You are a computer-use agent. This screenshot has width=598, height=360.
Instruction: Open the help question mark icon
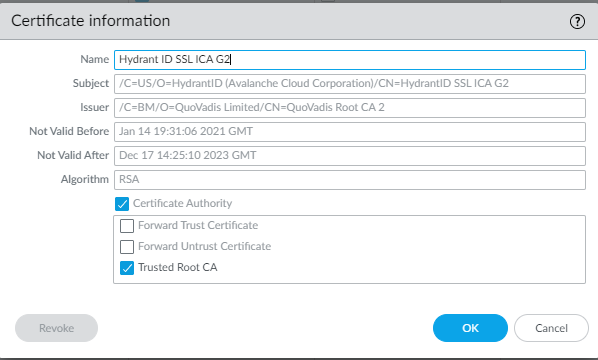577,22
